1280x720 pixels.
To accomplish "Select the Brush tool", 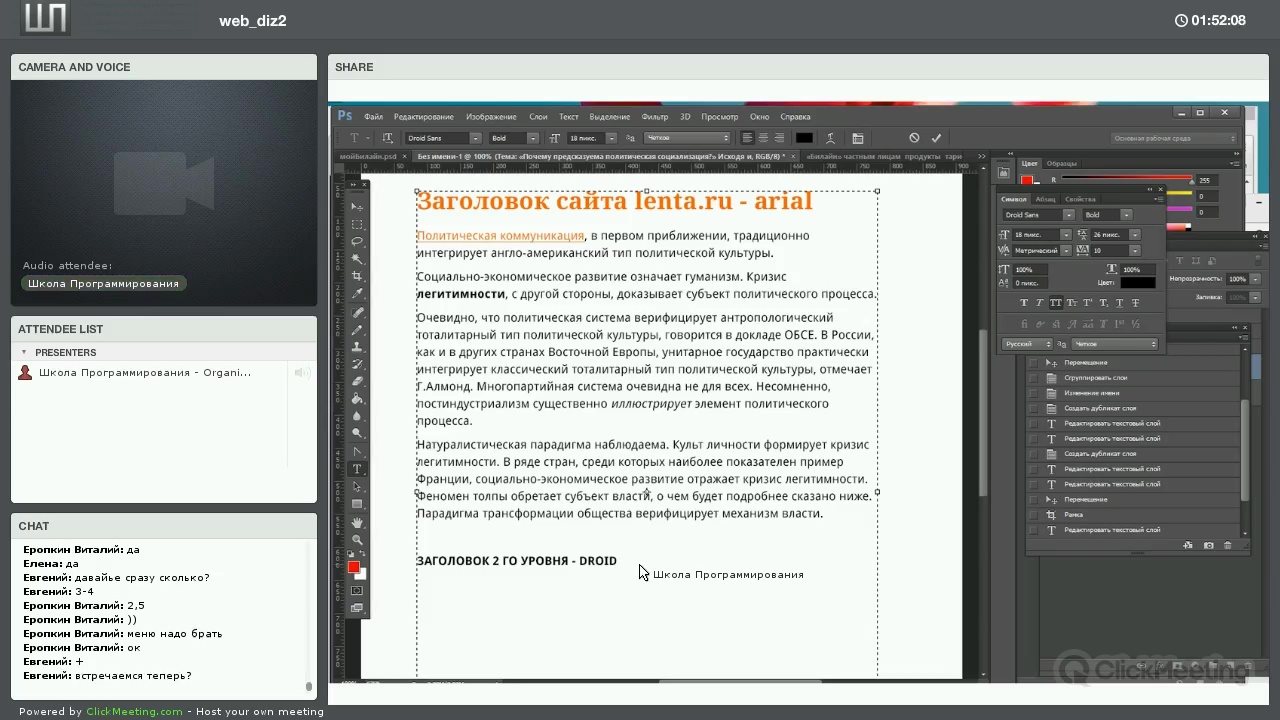I will 357,329.
